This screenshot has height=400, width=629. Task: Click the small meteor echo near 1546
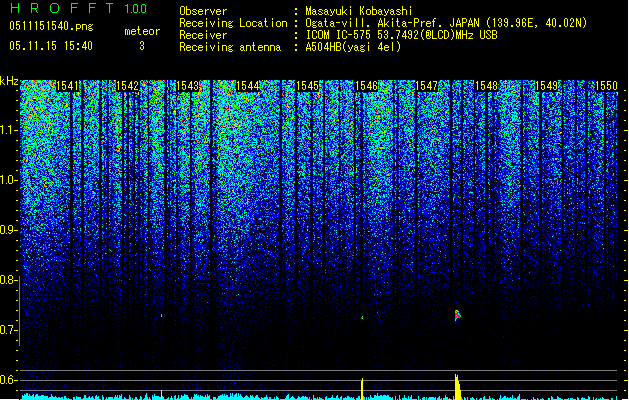[362, 318]
